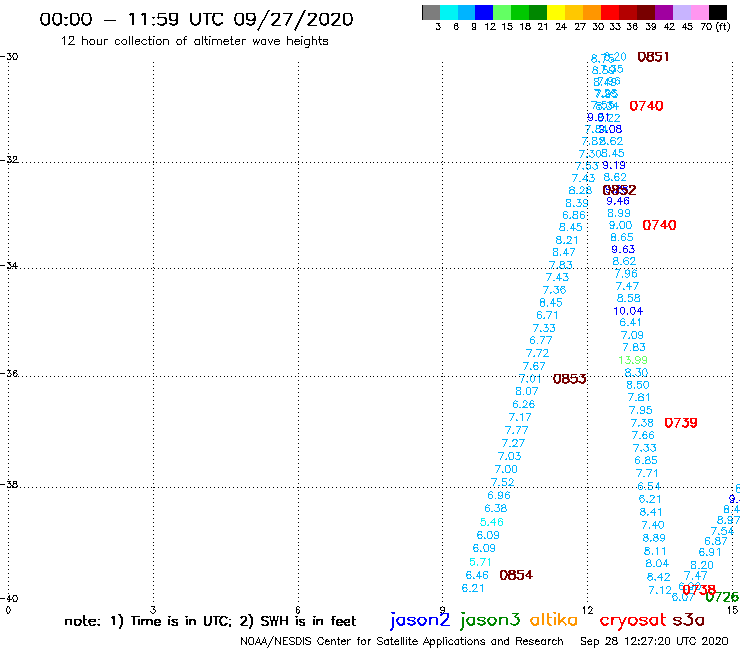Viewport: 740px width, 650px height.
Task: Click the black swatch at the legend's end
Action: click(718, 12)
